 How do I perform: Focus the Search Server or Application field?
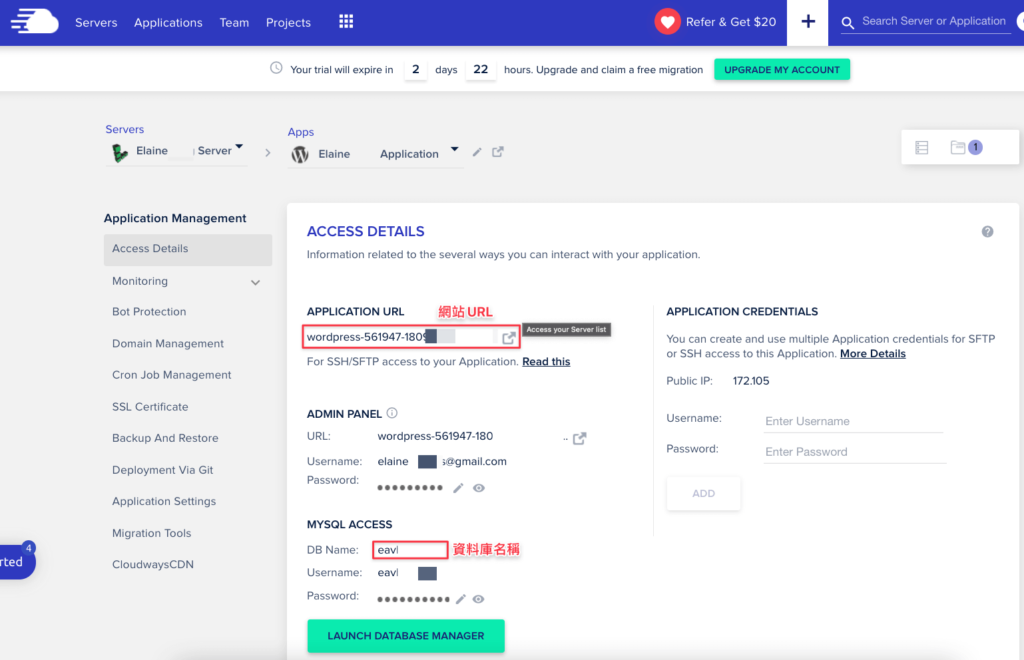click(934, 22)
